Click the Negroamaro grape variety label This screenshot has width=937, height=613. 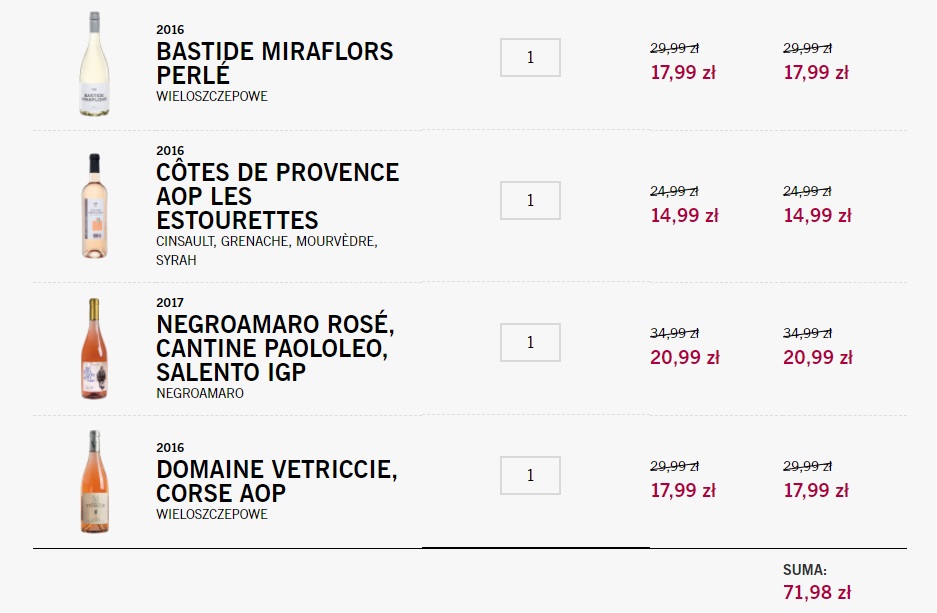(x=200, y=393)
